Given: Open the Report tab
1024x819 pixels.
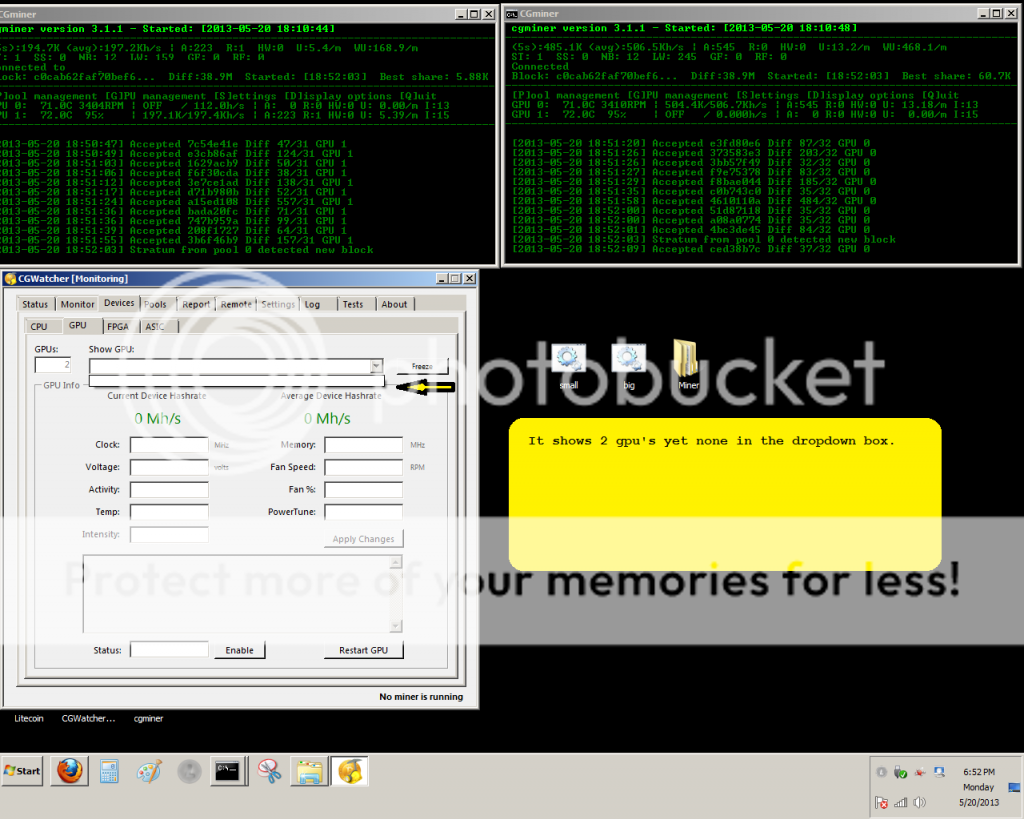Looking at the screenshot, I should pyautogui.click(x=196, y=304).
